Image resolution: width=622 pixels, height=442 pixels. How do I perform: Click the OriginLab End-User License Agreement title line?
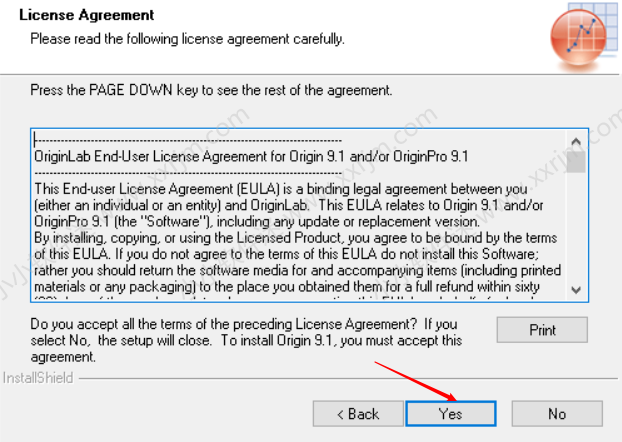tap(251, 157)
